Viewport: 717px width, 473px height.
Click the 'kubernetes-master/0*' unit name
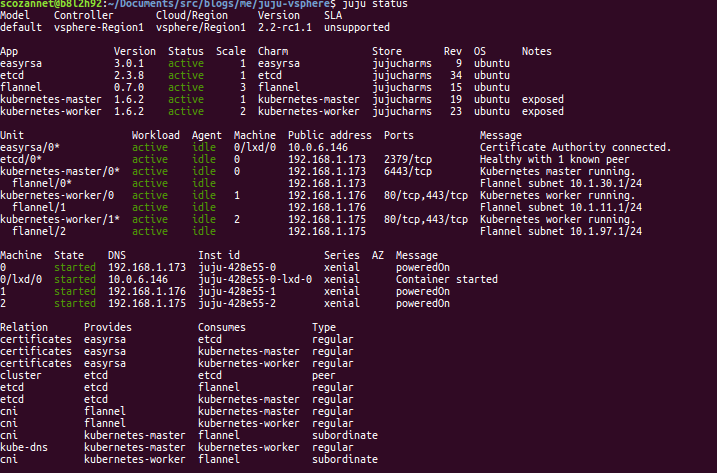60,171
